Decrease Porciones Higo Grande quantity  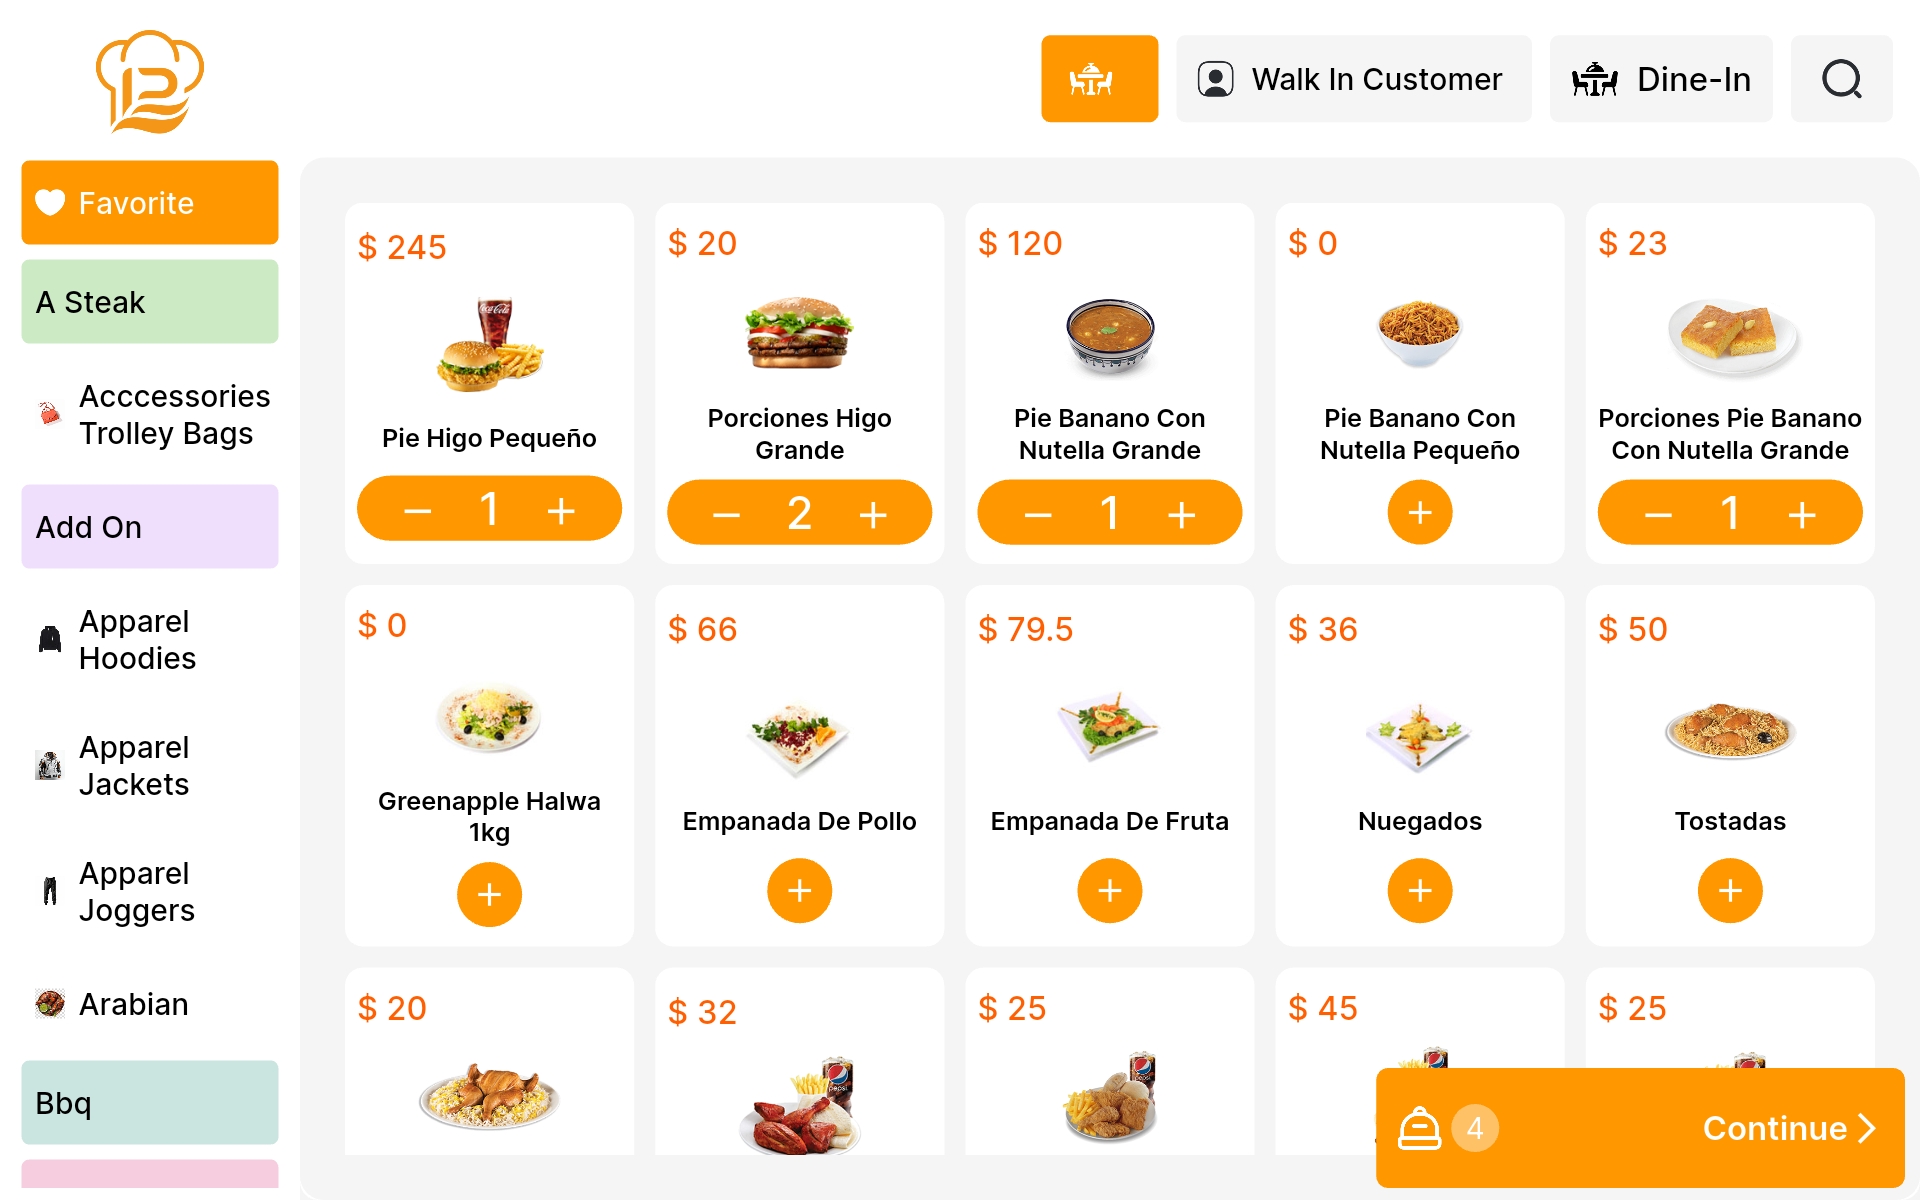click(727, 514)
